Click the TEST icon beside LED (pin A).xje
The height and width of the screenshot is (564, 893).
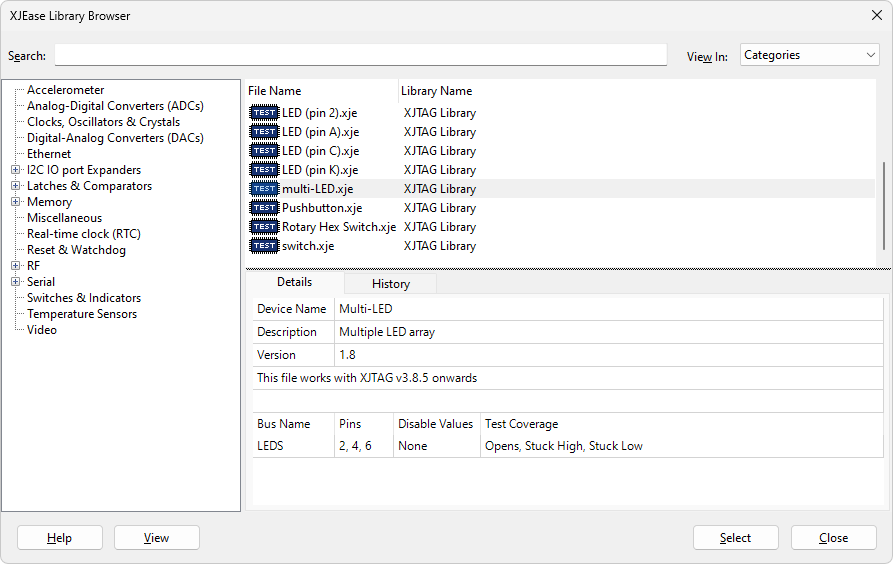(264, 132)
